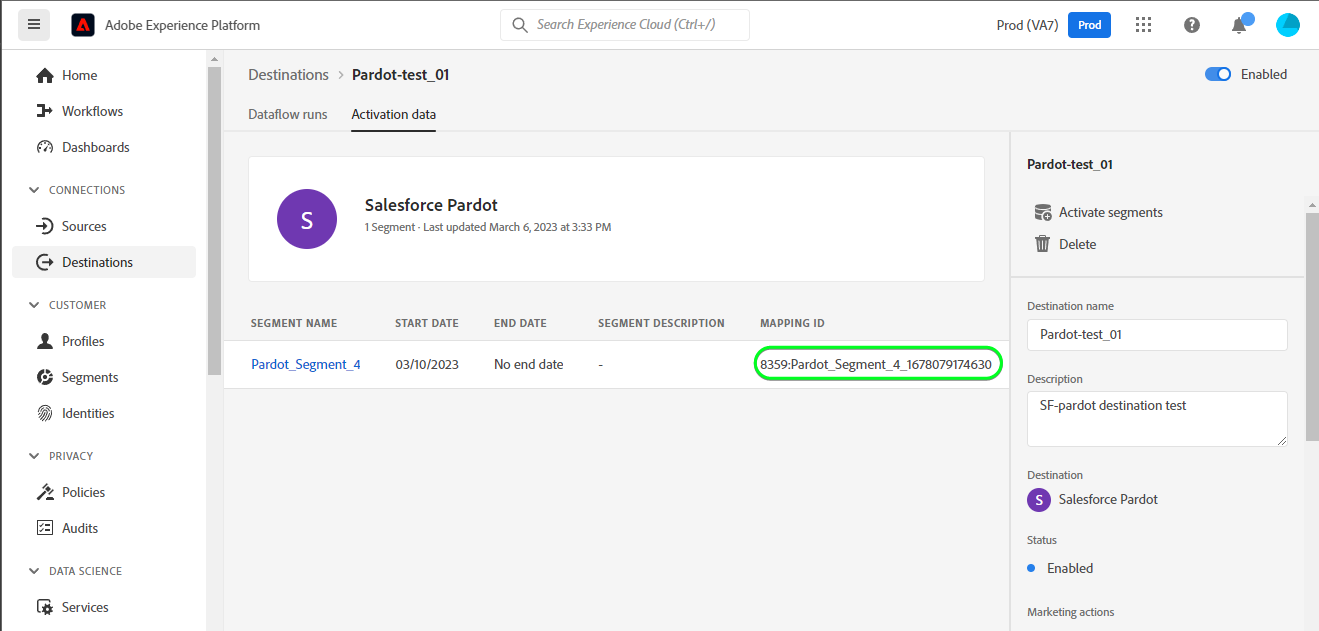Click the start date 03/10/2023 cell
The height and width of the screenshot is (631, 1319).
coord(427,364)
